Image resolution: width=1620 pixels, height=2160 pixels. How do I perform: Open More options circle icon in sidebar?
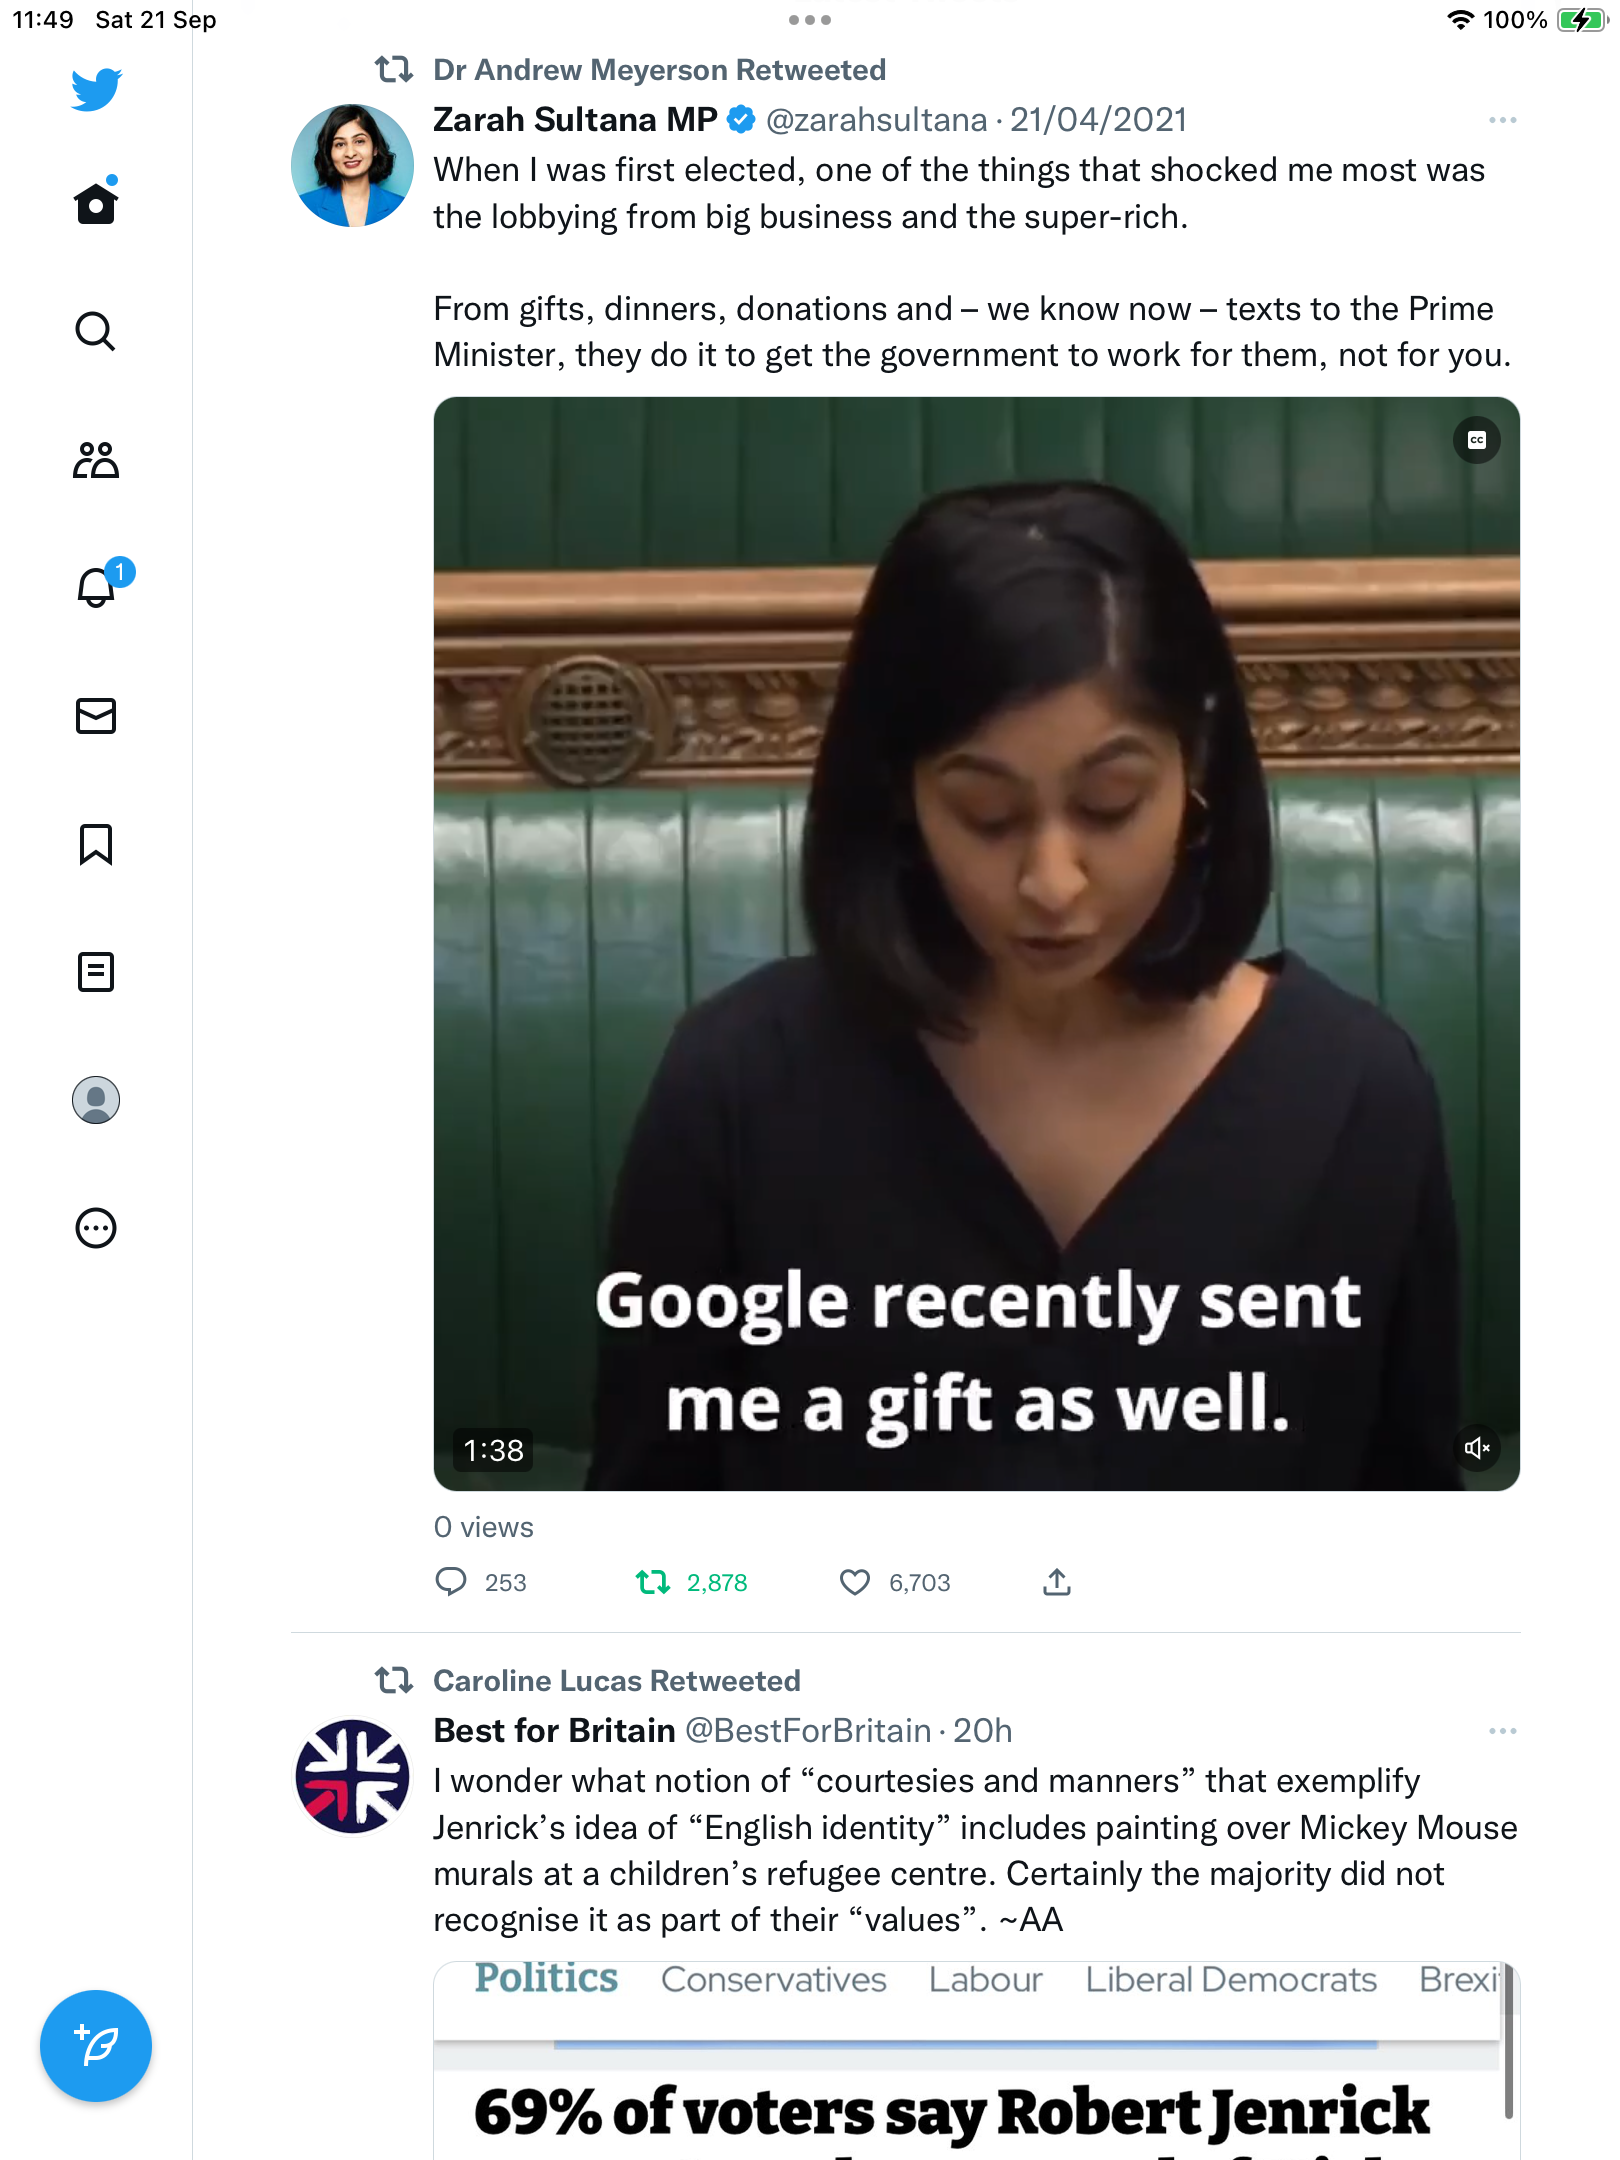(96, 1228)
